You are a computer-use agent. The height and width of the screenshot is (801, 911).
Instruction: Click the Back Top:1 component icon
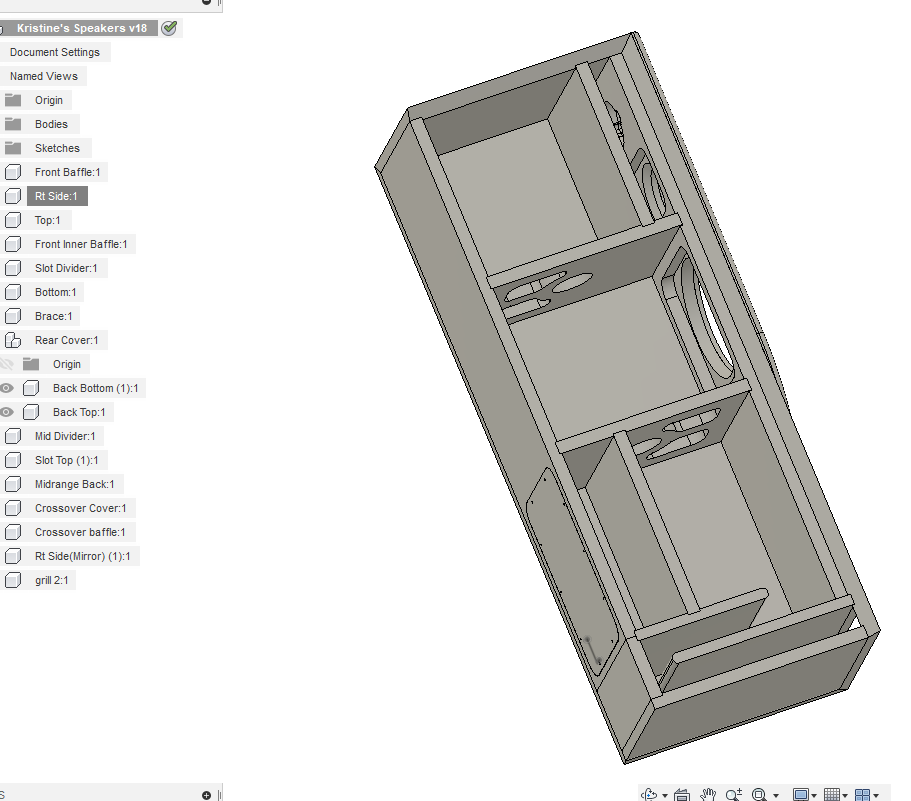point(31,412)
